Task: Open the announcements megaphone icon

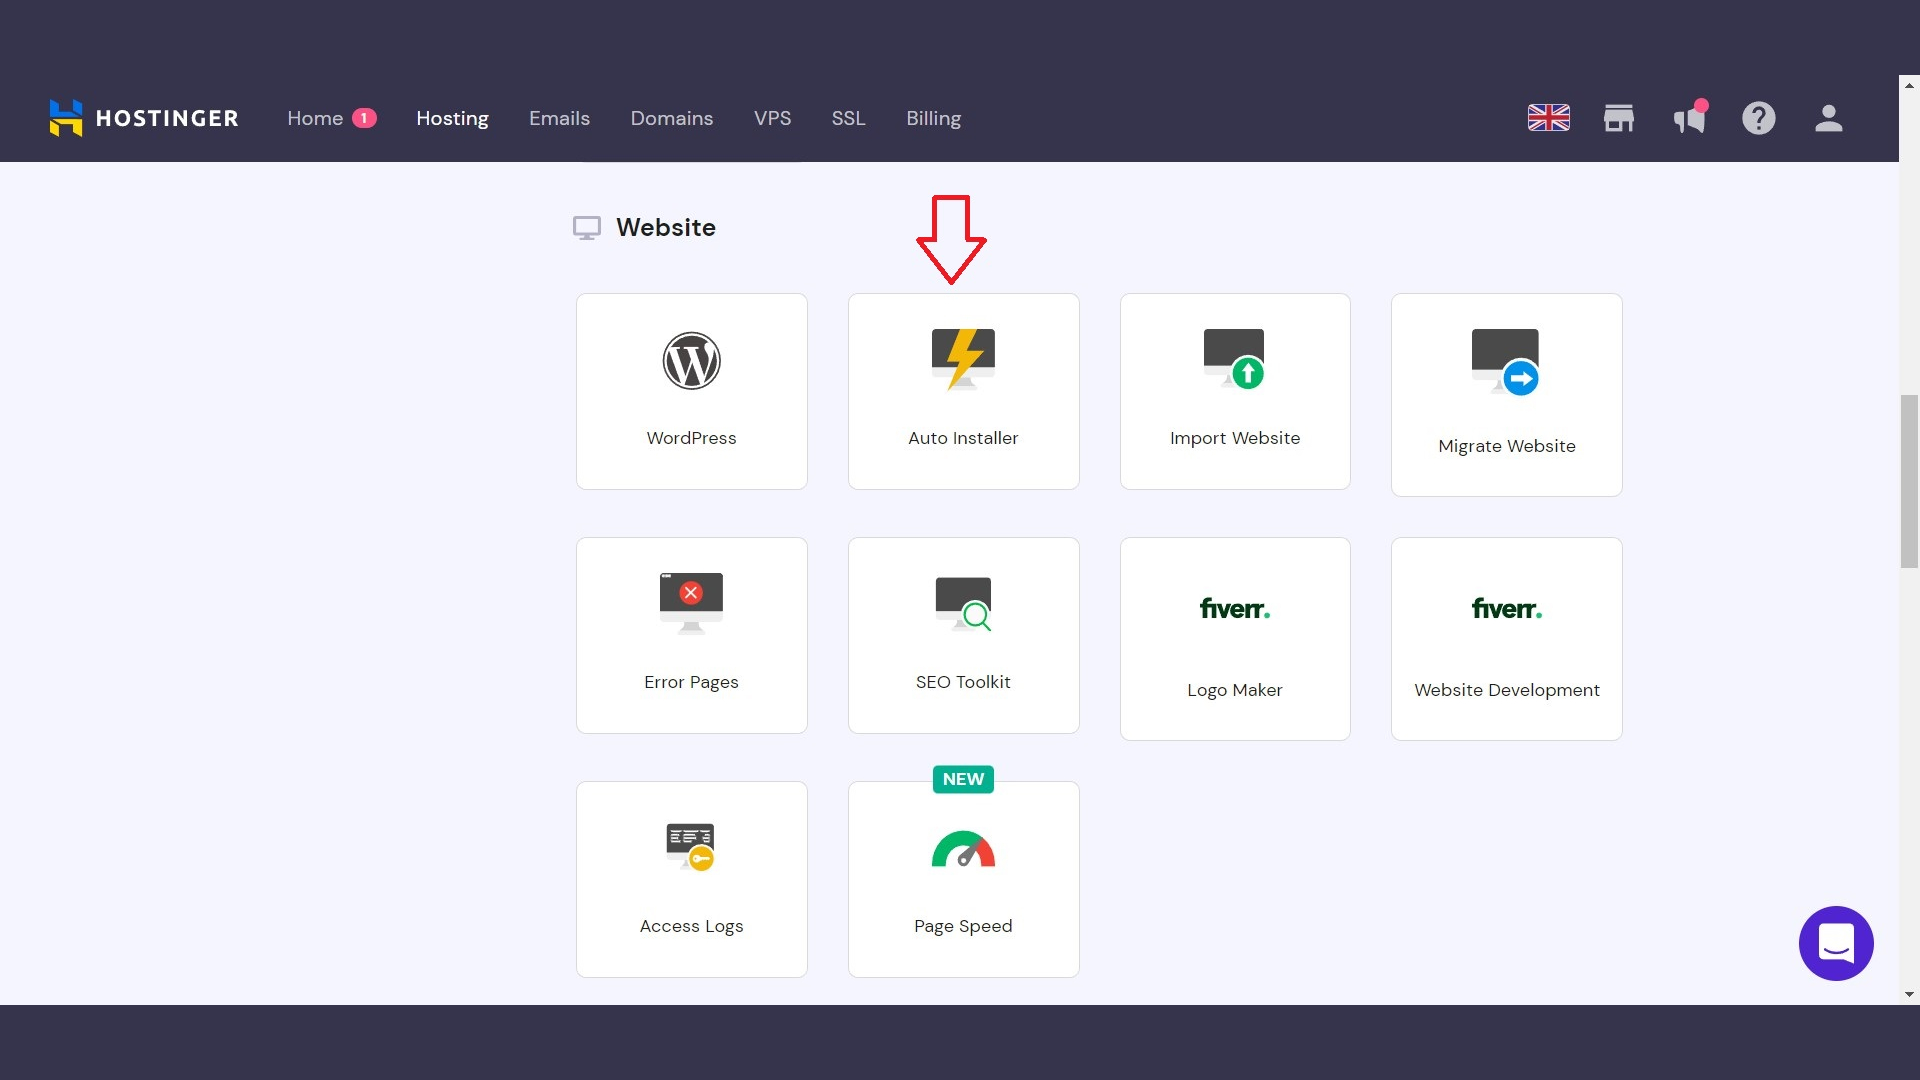Action: coord(1690,118)
